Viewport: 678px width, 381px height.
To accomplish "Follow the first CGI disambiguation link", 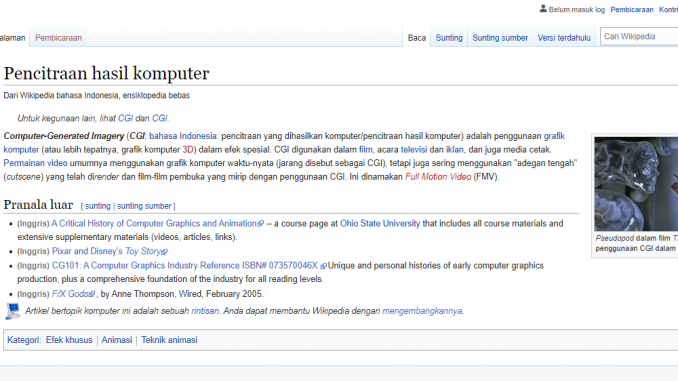I will pyautogui.click(x=125, y=118).
